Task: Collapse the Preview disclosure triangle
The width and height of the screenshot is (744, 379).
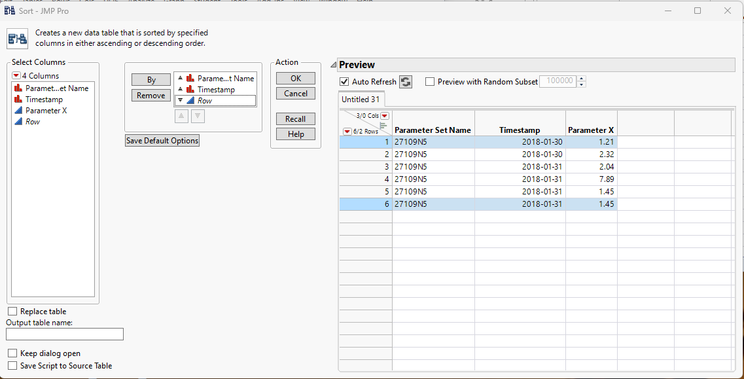Action: (334, 65)
